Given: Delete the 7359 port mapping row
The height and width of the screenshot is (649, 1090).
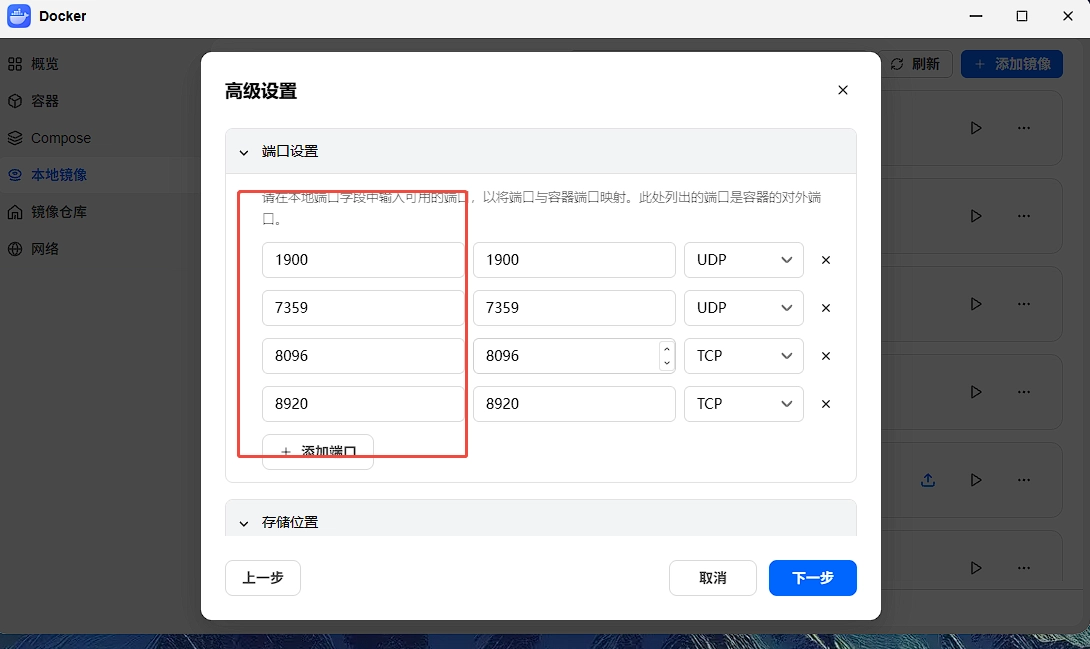Looking at the screenshot, I should [x=826, y=308].
